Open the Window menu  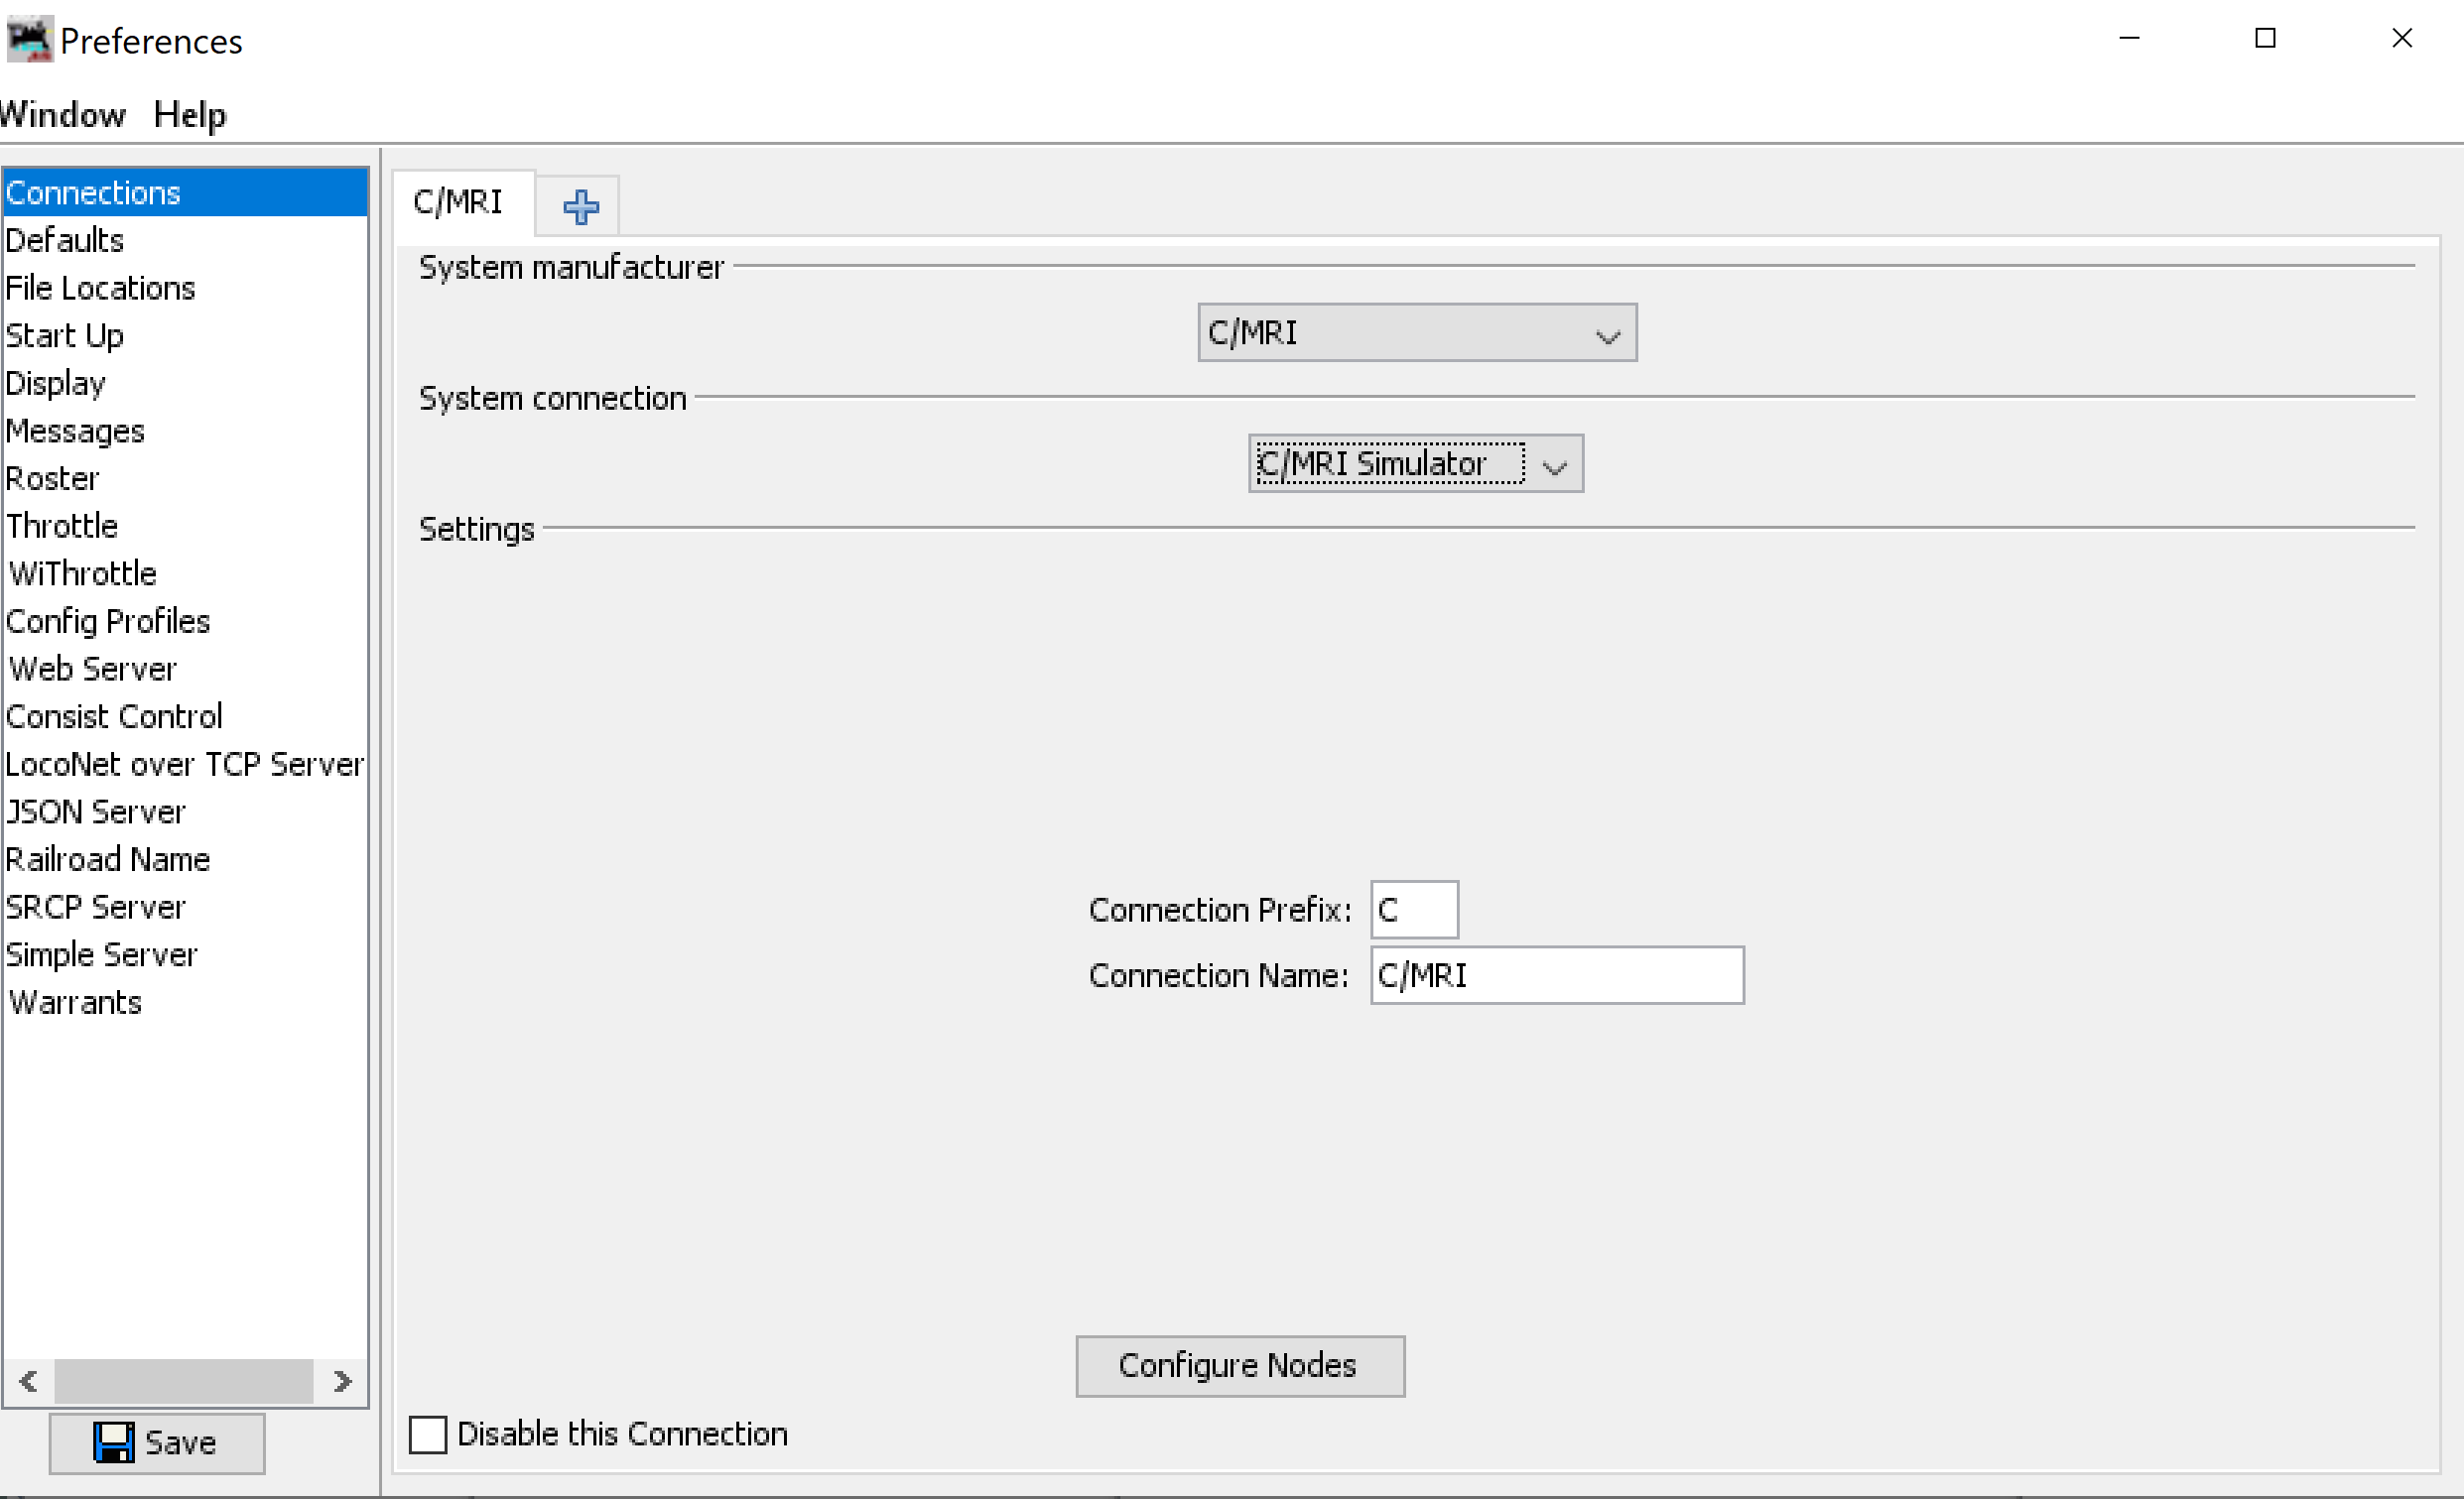(x=62, y=114)
